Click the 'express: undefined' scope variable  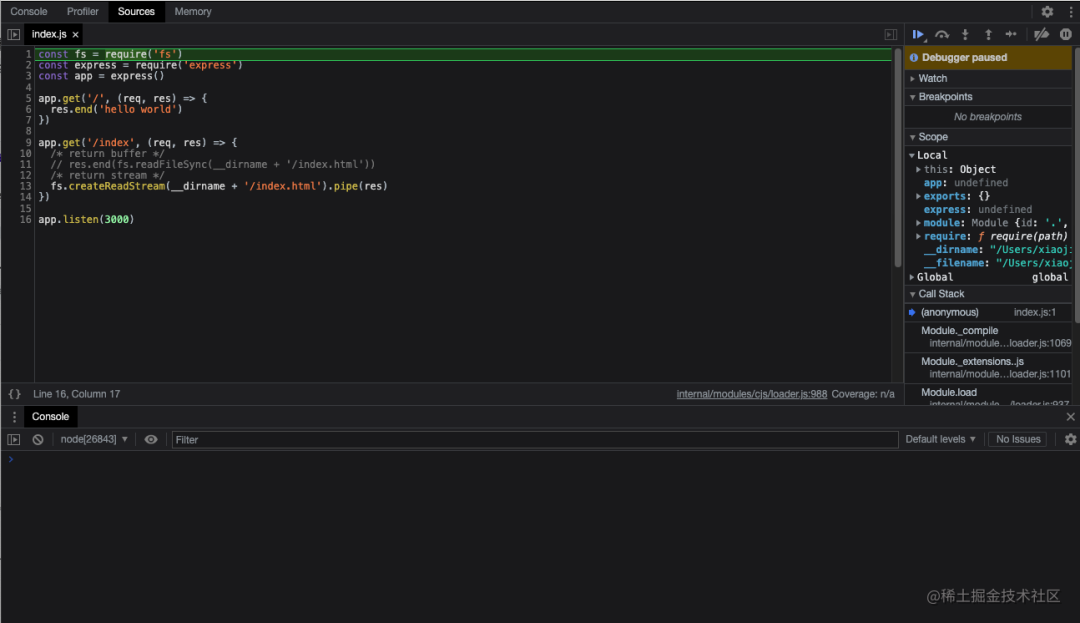point(977,209)
